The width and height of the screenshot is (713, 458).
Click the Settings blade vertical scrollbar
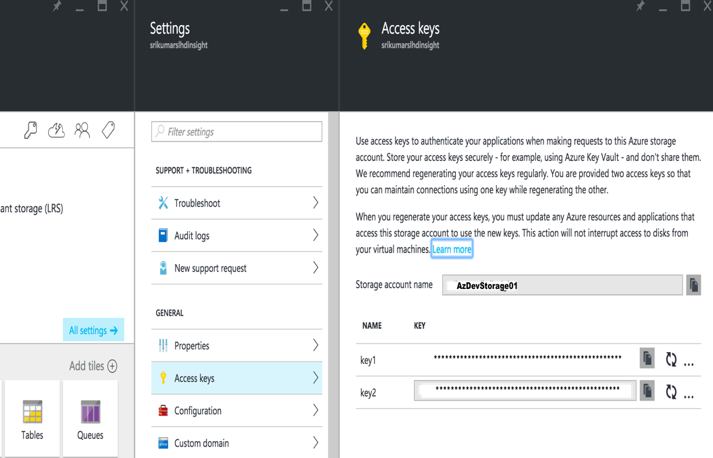(334, 285)
